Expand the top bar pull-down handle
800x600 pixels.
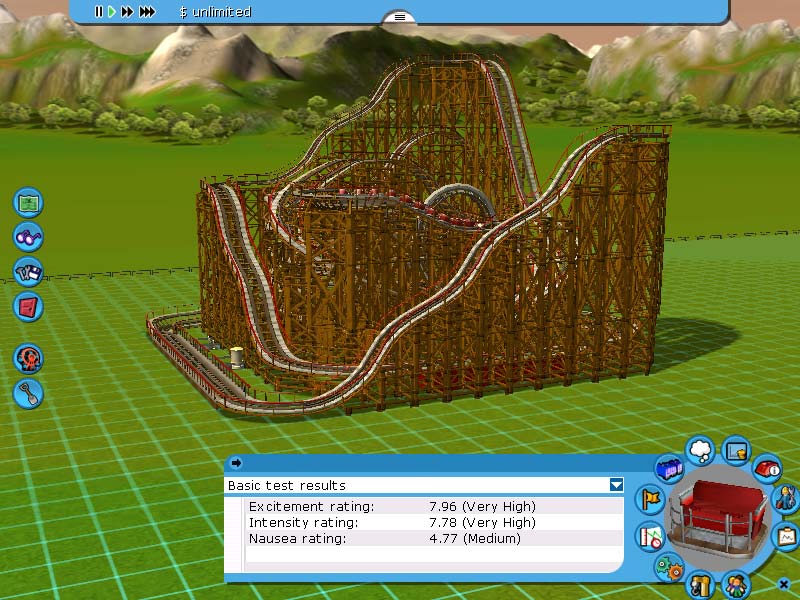[x=399, y=17]
